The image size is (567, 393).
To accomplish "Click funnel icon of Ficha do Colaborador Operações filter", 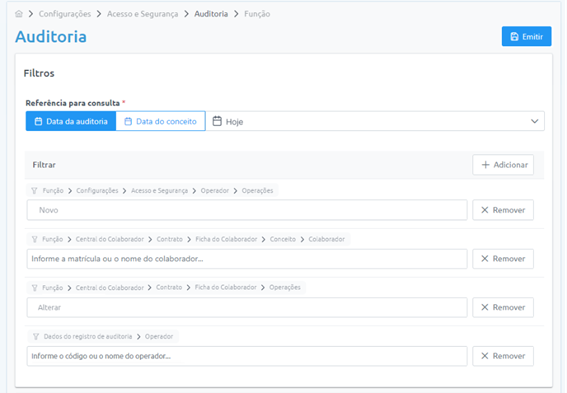I will pos(34,288).
